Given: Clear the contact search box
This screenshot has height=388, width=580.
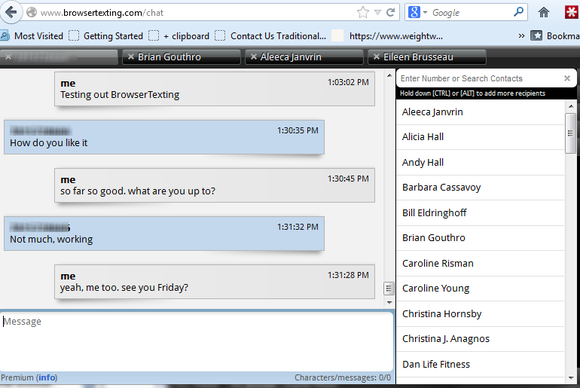Looking at the screenshot, I should pyautogui.click(x=567, y=78).
